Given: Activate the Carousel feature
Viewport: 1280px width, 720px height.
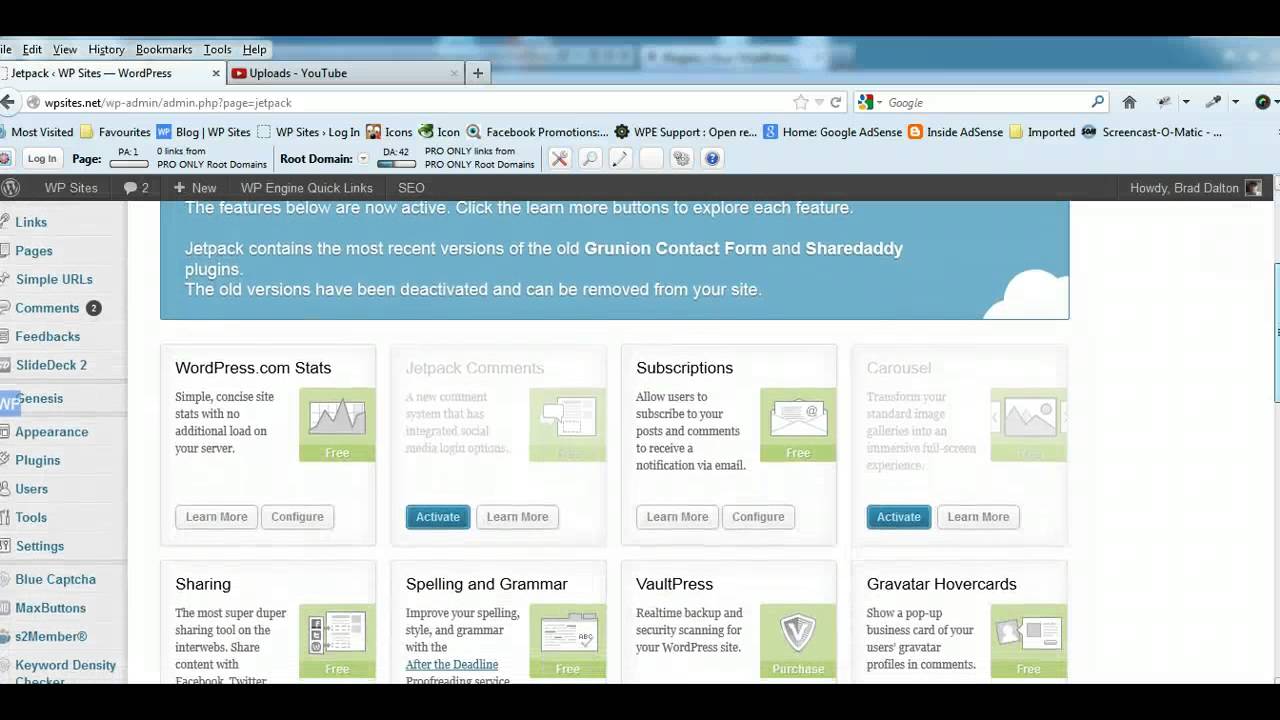Looking at the screenshot, I should pyautogui.click(x=899, y=517).
